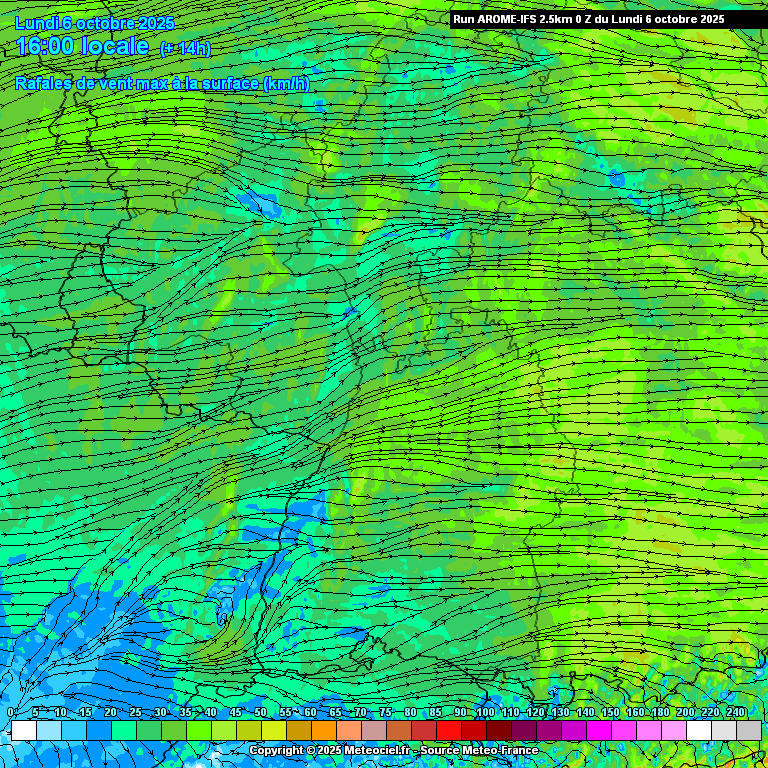Screen dimensions: 768x768
Task: Click the (+14h) forecast offset text
Action: (x=185, y=49)
